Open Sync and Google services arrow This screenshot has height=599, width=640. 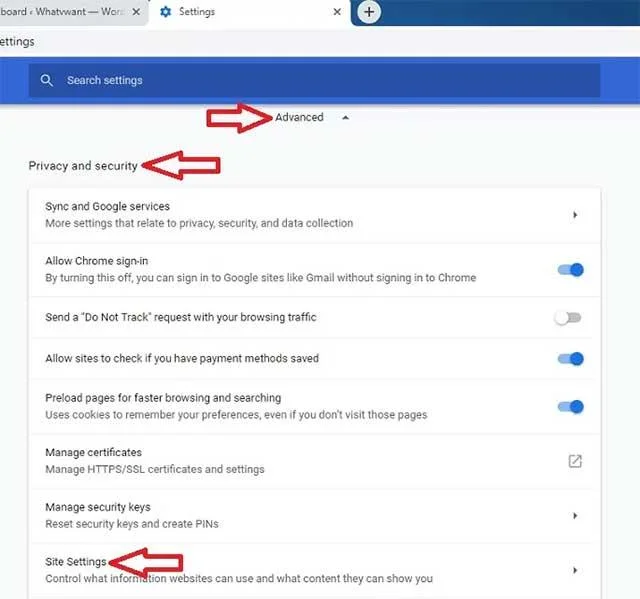click(575, 215)
